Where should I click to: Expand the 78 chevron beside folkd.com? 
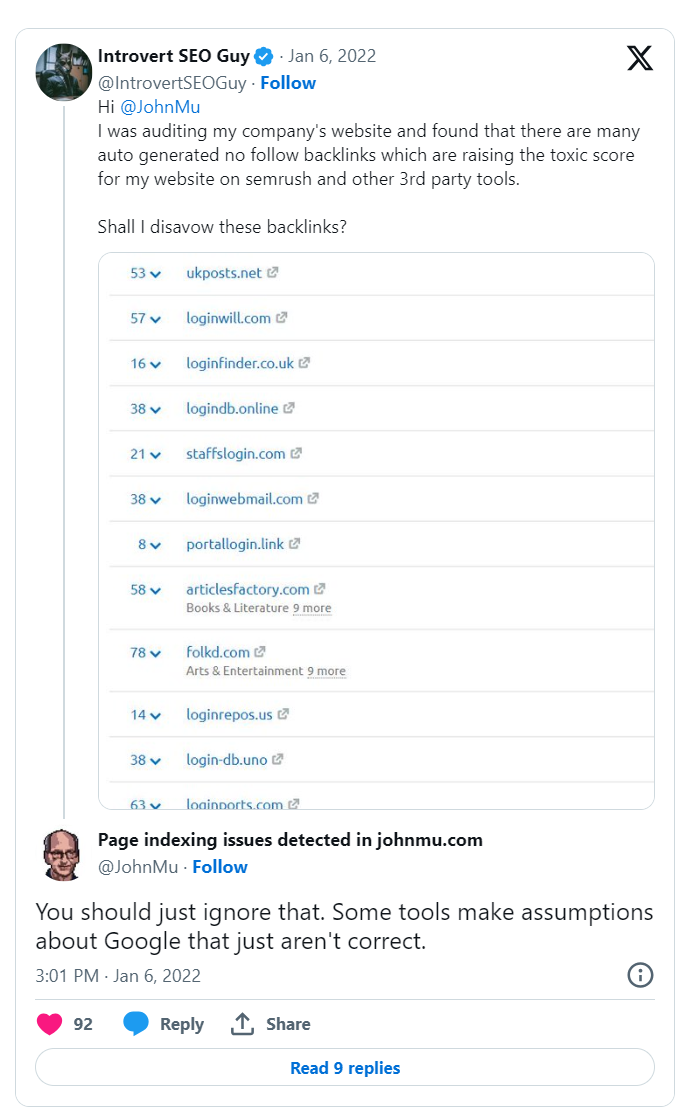click(x=155, y=653)
